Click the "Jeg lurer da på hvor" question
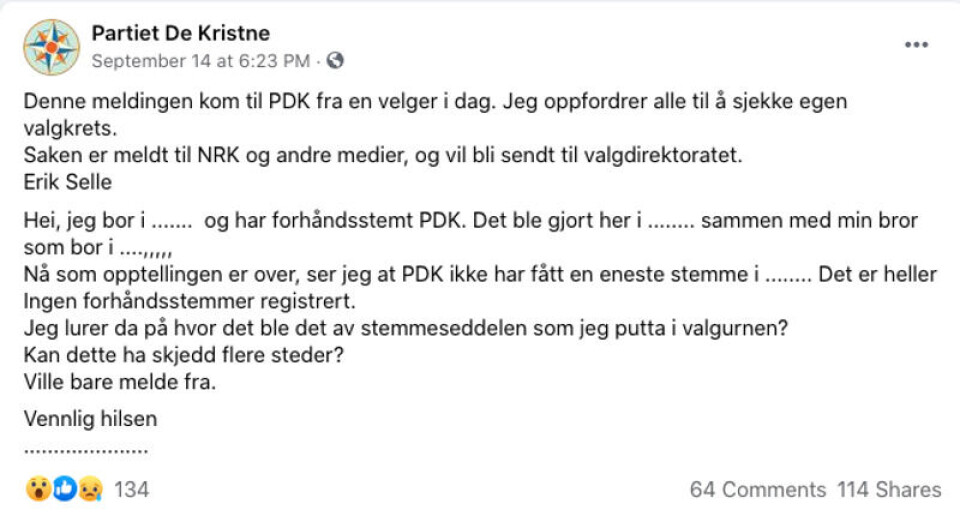This screenshot has width=960, height=516. click(405, 328)
